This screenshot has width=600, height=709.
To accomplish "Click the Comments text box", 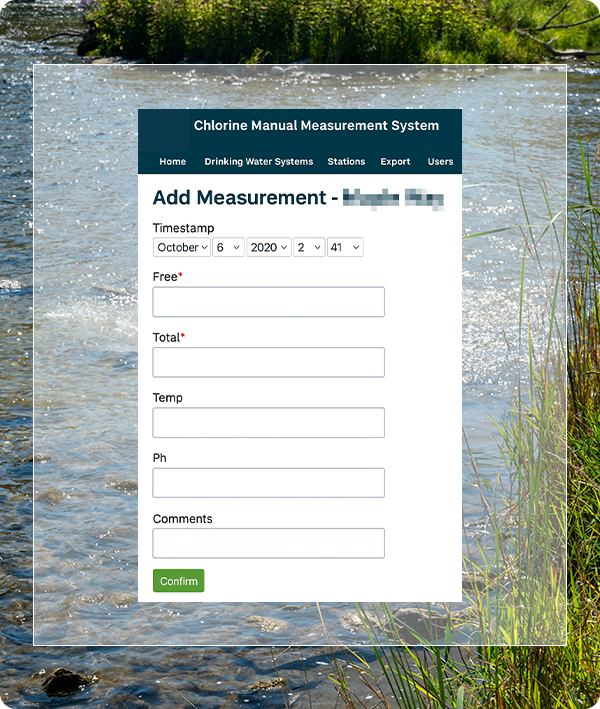I will (x=268, y=543).
